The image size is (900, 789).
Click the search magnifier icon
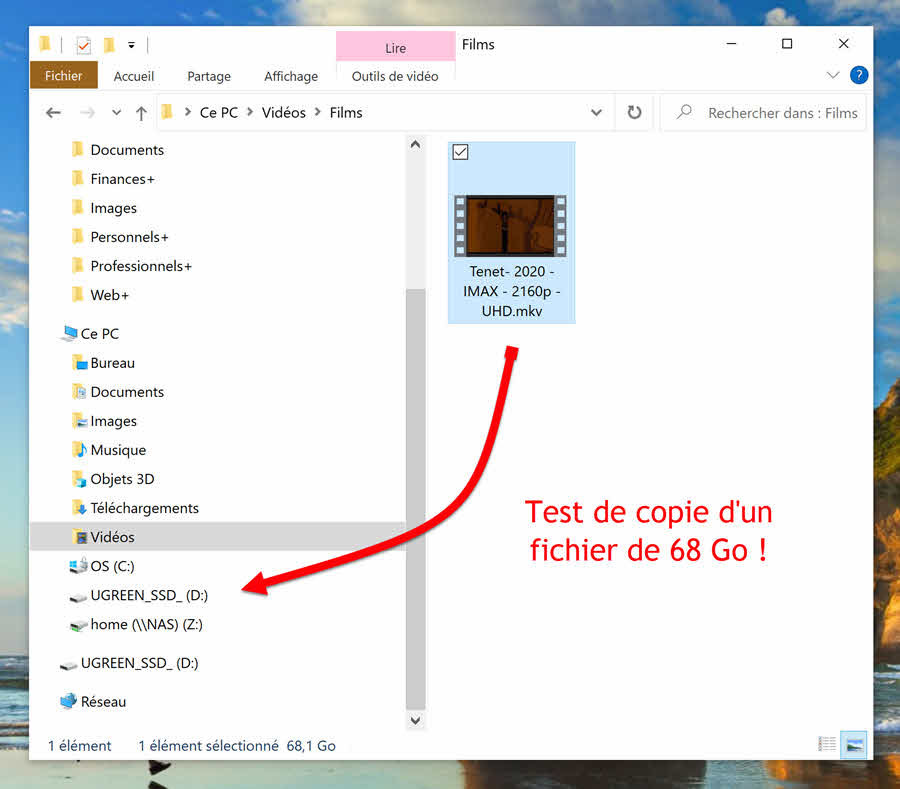(684, 112)
